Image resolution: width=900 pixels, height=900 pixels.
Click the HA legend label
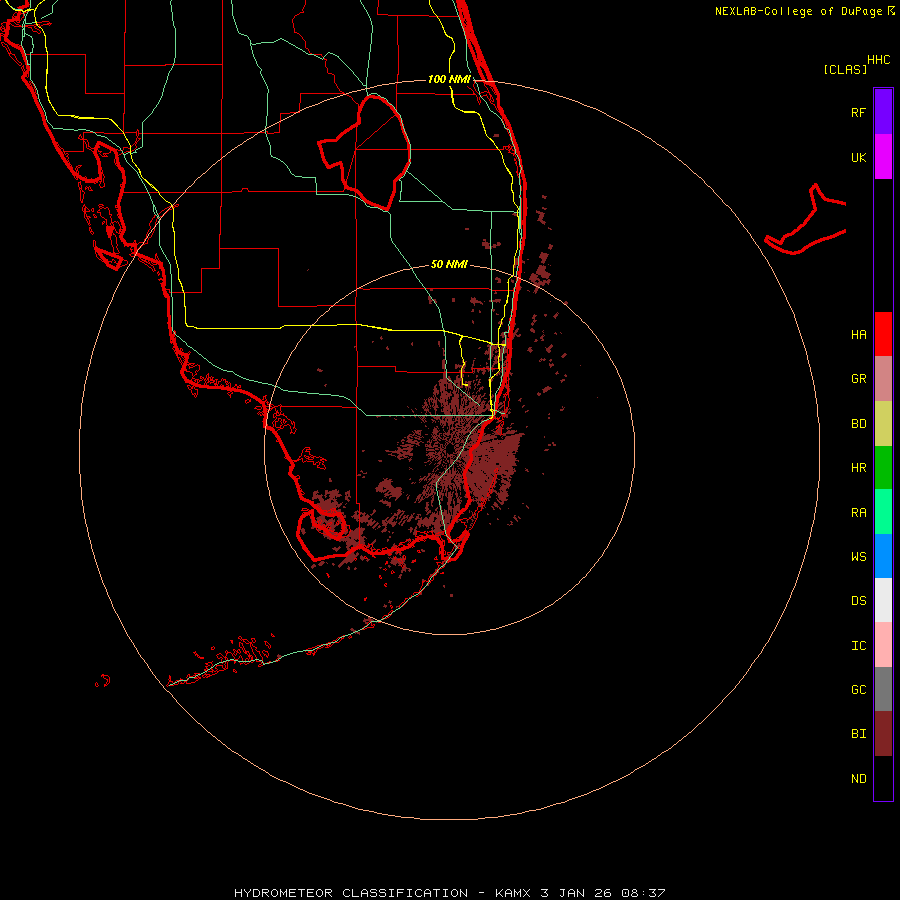pos(858,334)
